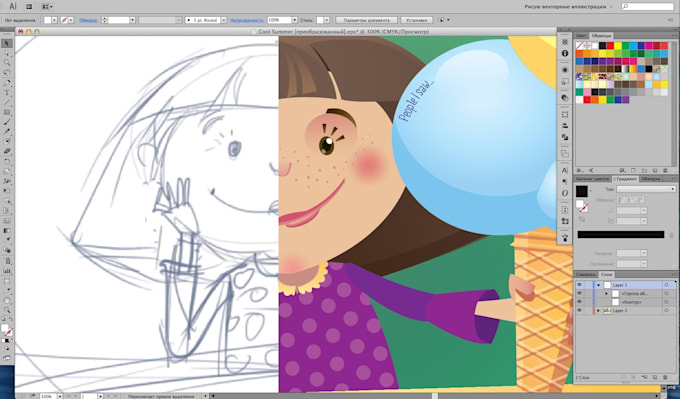Open the Pathfinder panel icon in dock

coord(565,137)
